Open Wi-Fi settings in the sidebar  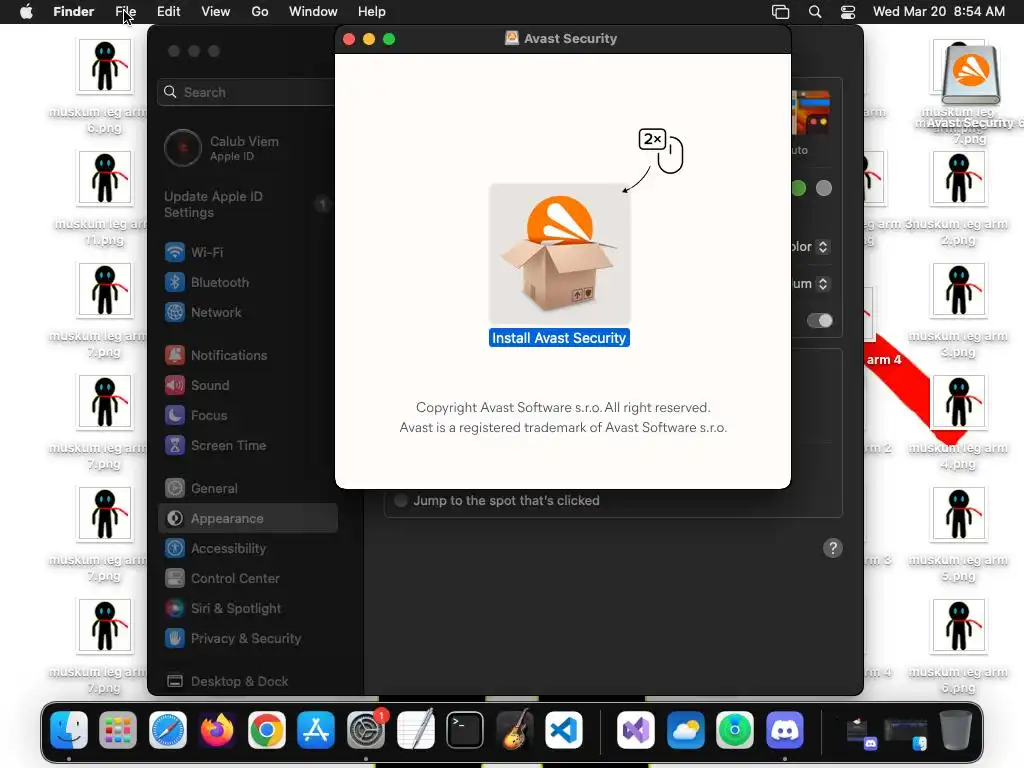pos(248,252)
